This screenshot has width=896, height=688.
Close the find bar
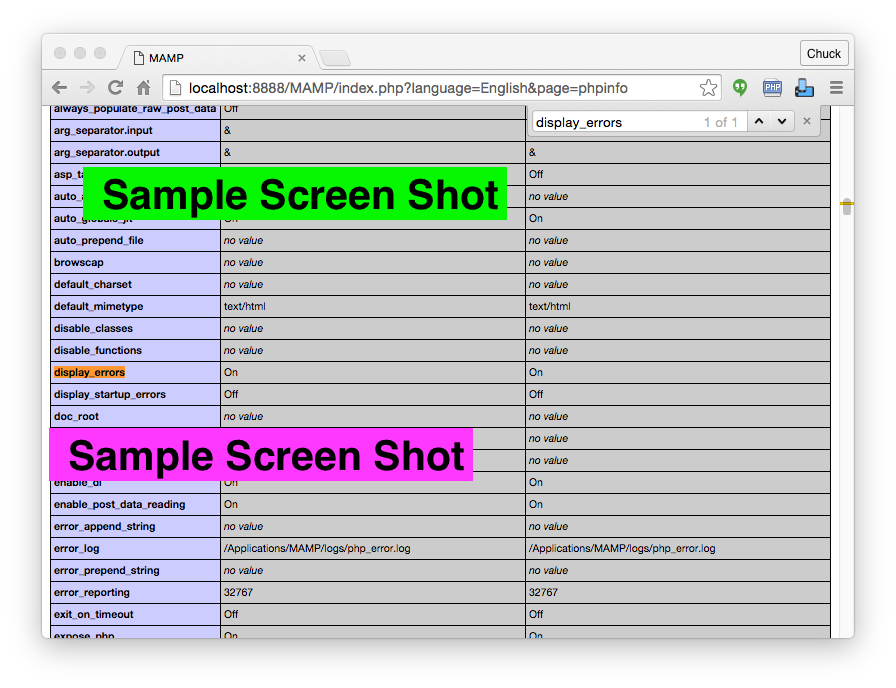coord(807,121)
